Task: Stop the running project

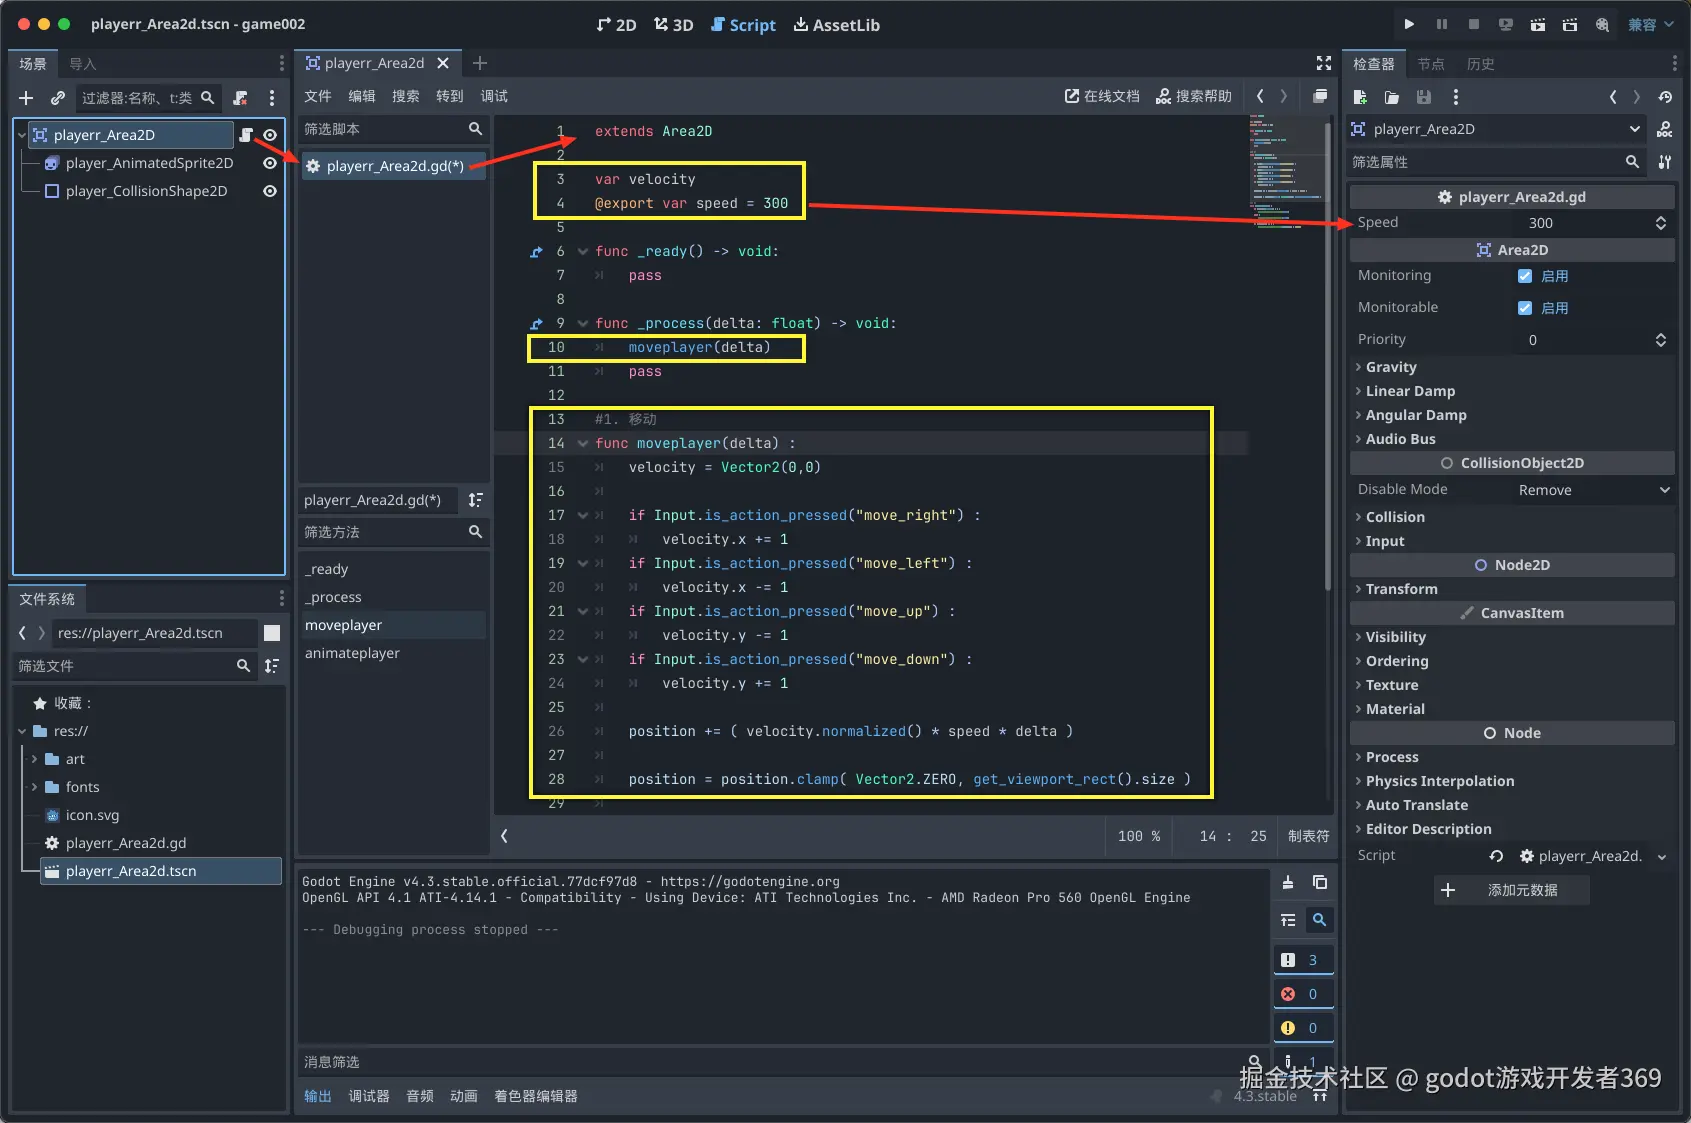Action: (x=1473, y=25)
